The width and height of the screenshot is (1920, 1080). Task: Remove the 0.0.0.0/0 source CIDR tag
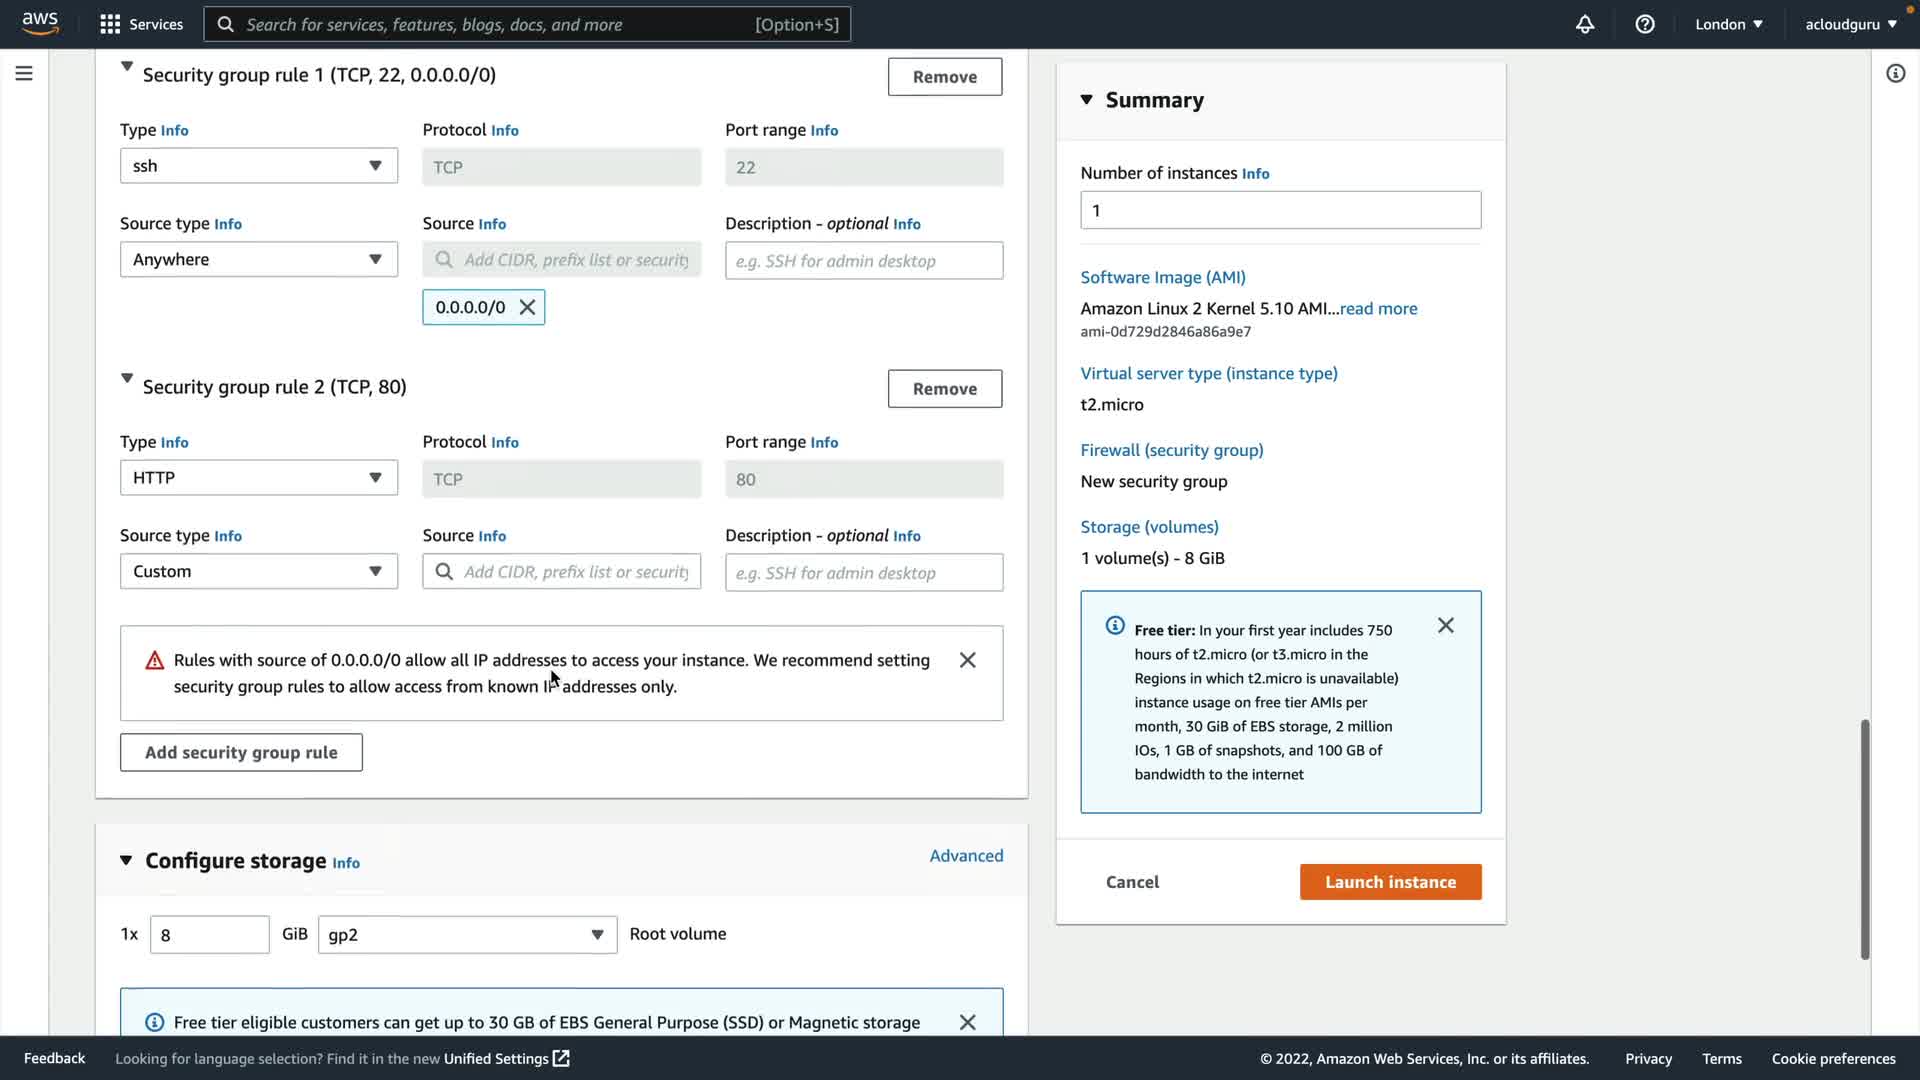click(x=527, y=307)
